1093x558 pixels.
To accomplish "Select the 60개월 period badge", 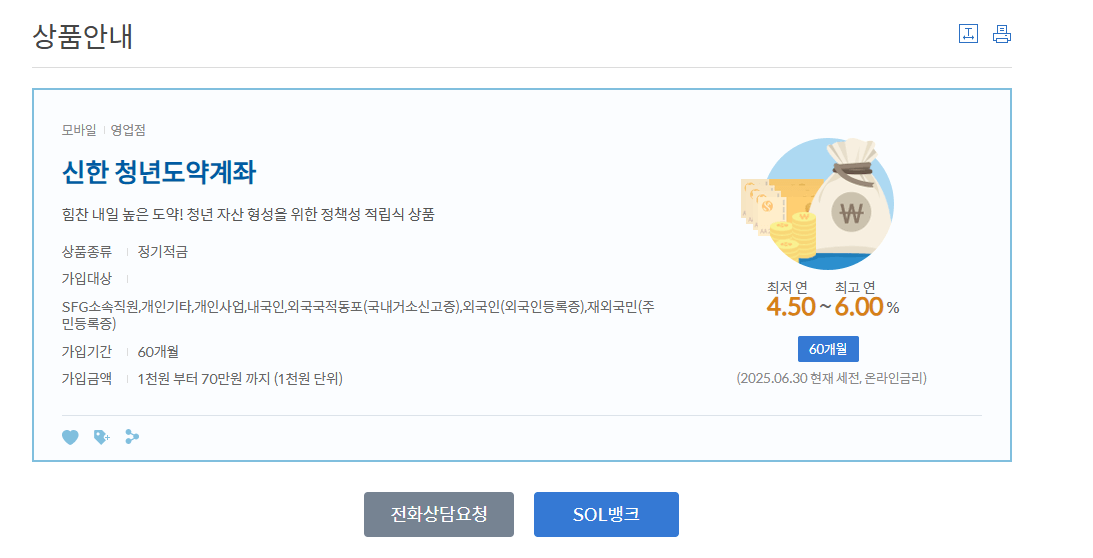I will [828, 349].
